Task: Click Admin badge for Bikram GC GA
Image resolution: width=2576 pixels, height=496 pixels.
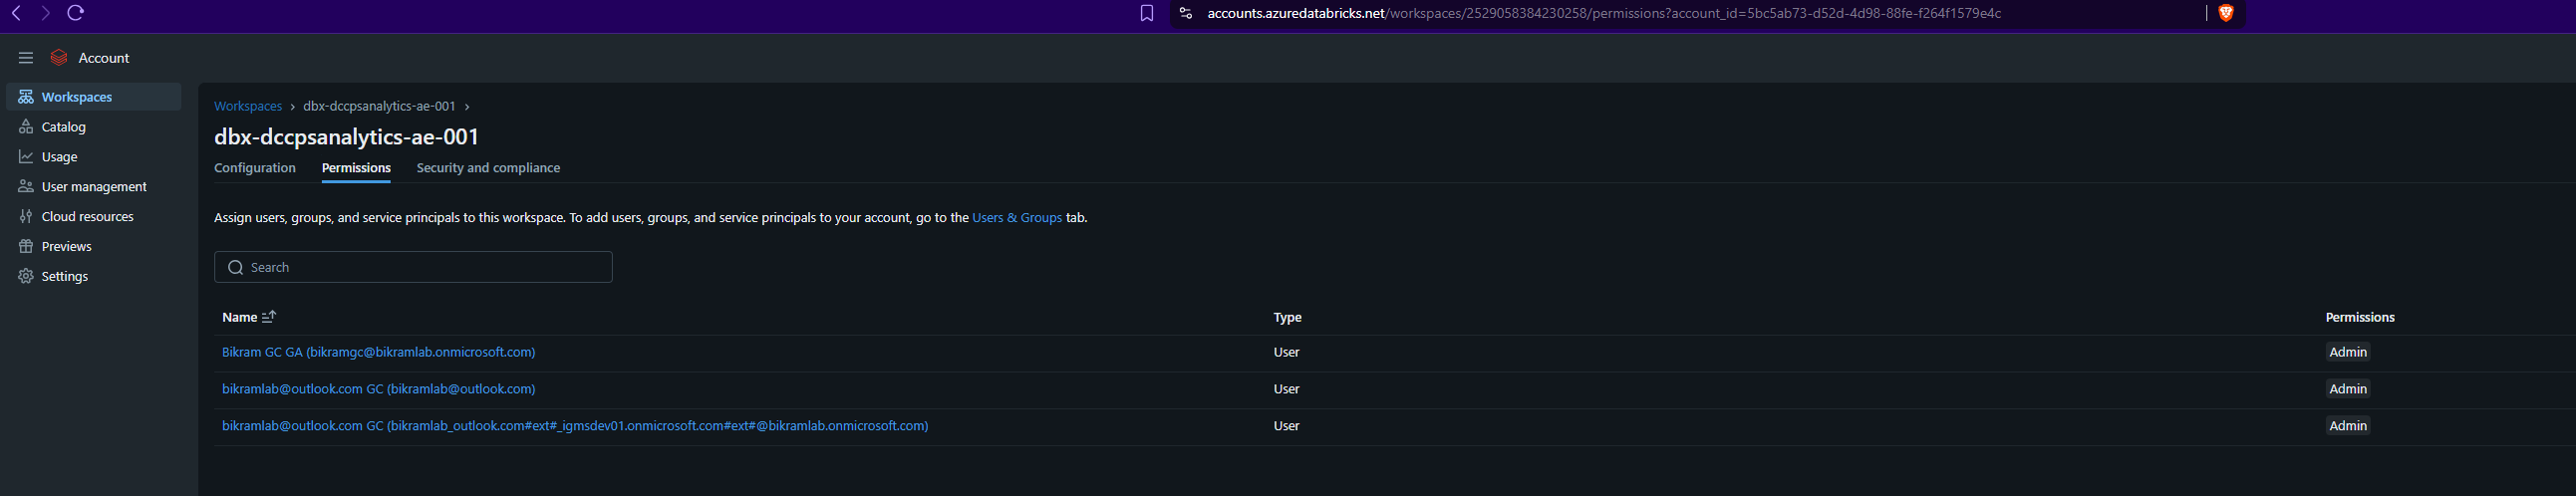Action: point(2348,352)
